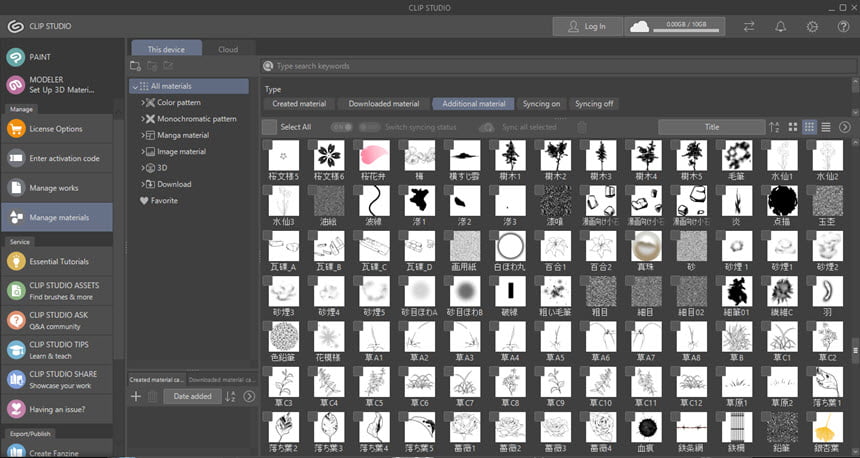Filter by Created material type
The width and height of the screenshot is (860, 458).
[x=299, y=104]
